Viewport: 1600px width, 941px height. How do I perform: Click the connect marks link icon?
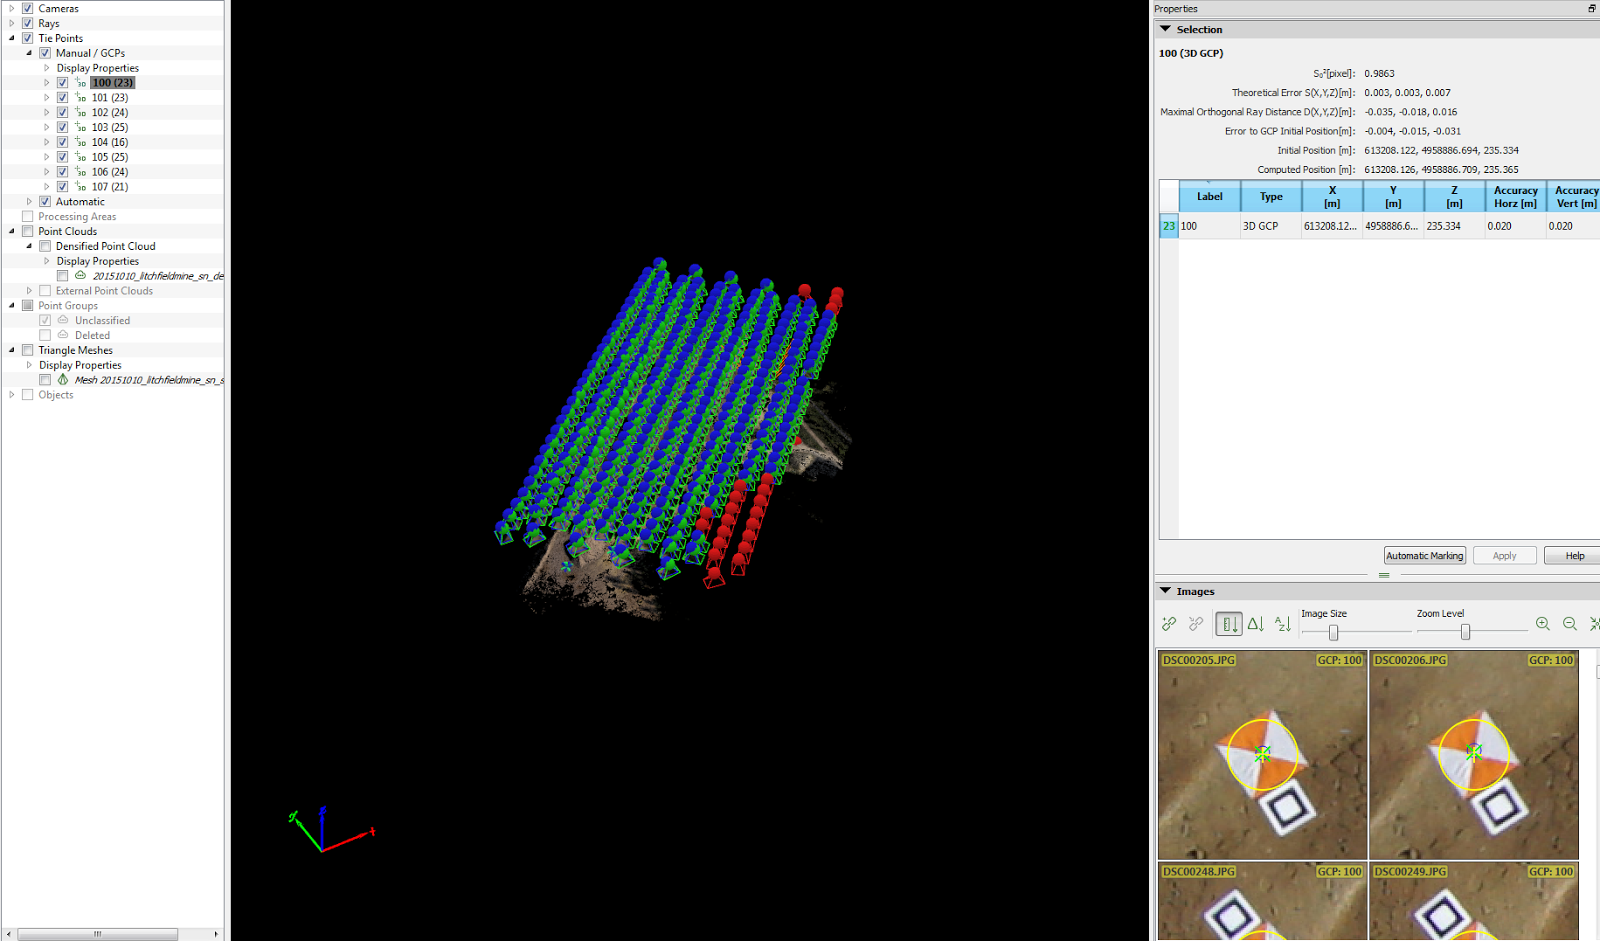pos(1169,624)
